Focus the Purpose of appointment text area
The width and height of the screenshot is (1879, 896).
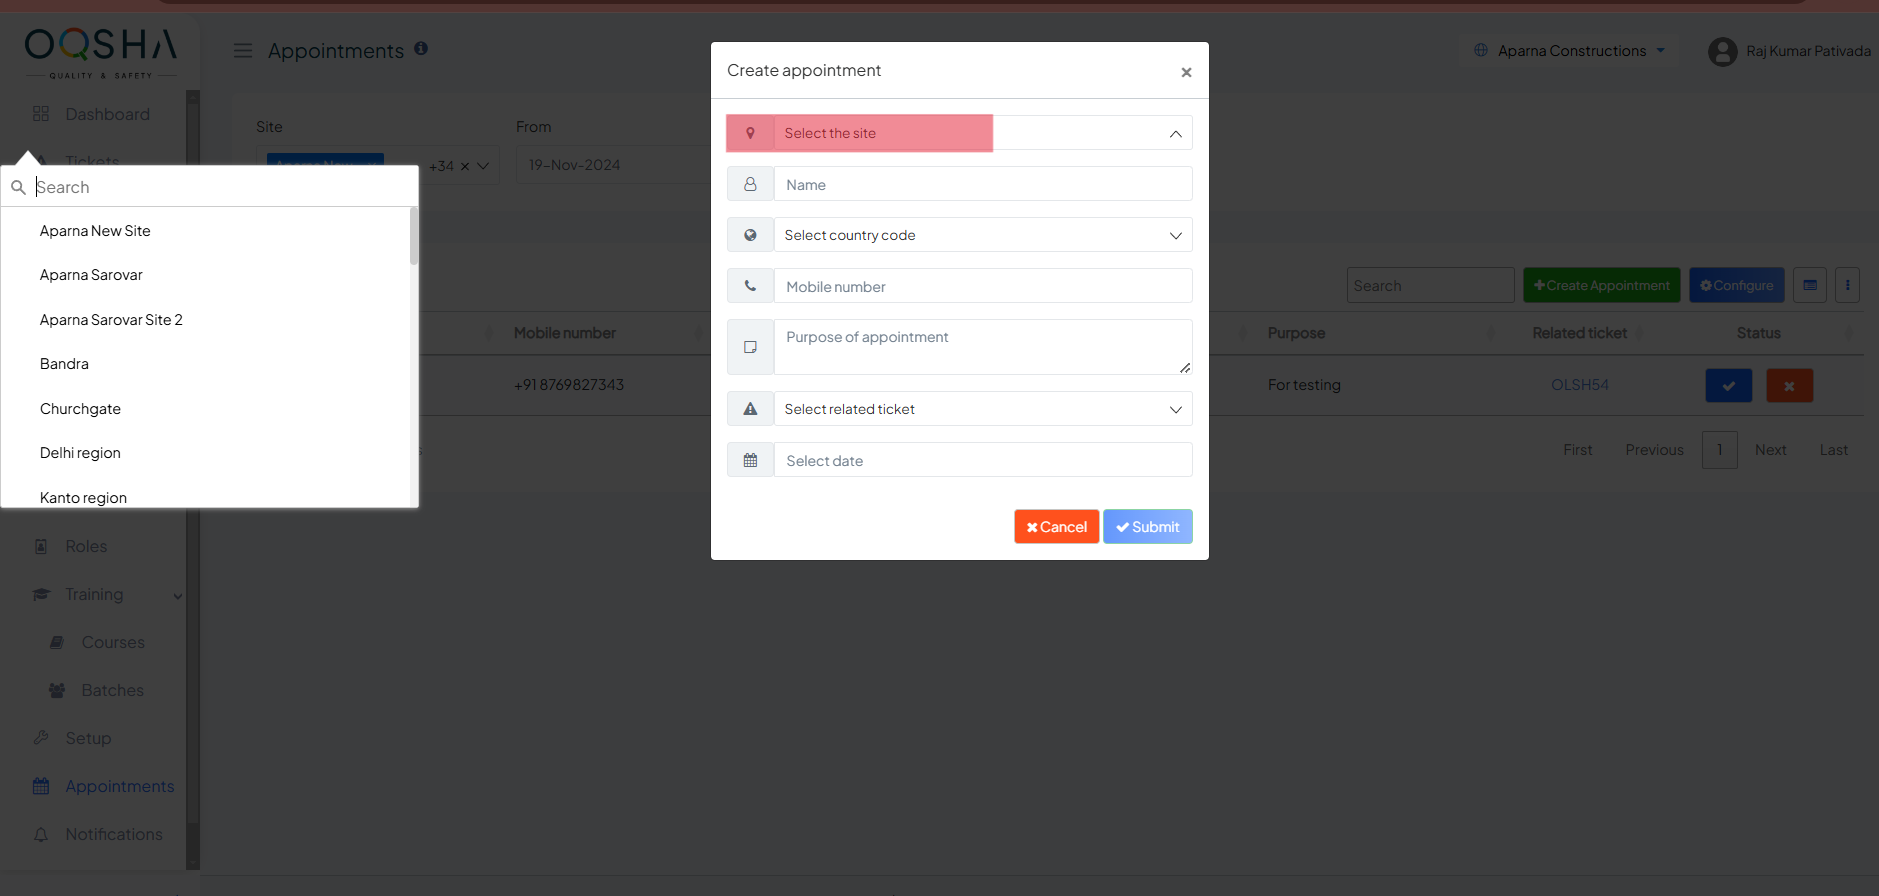(982, 346)
